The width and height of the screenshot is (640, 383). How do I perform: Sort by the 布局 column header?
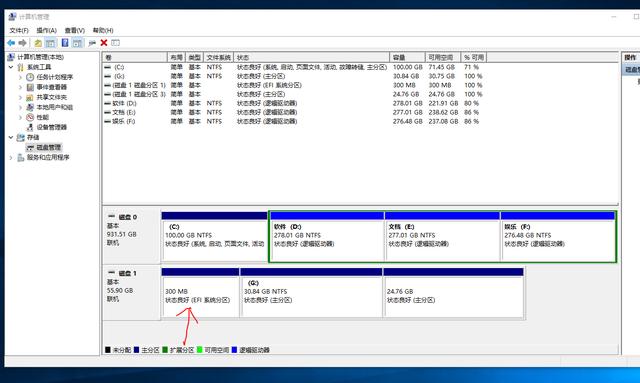[177, 58]
